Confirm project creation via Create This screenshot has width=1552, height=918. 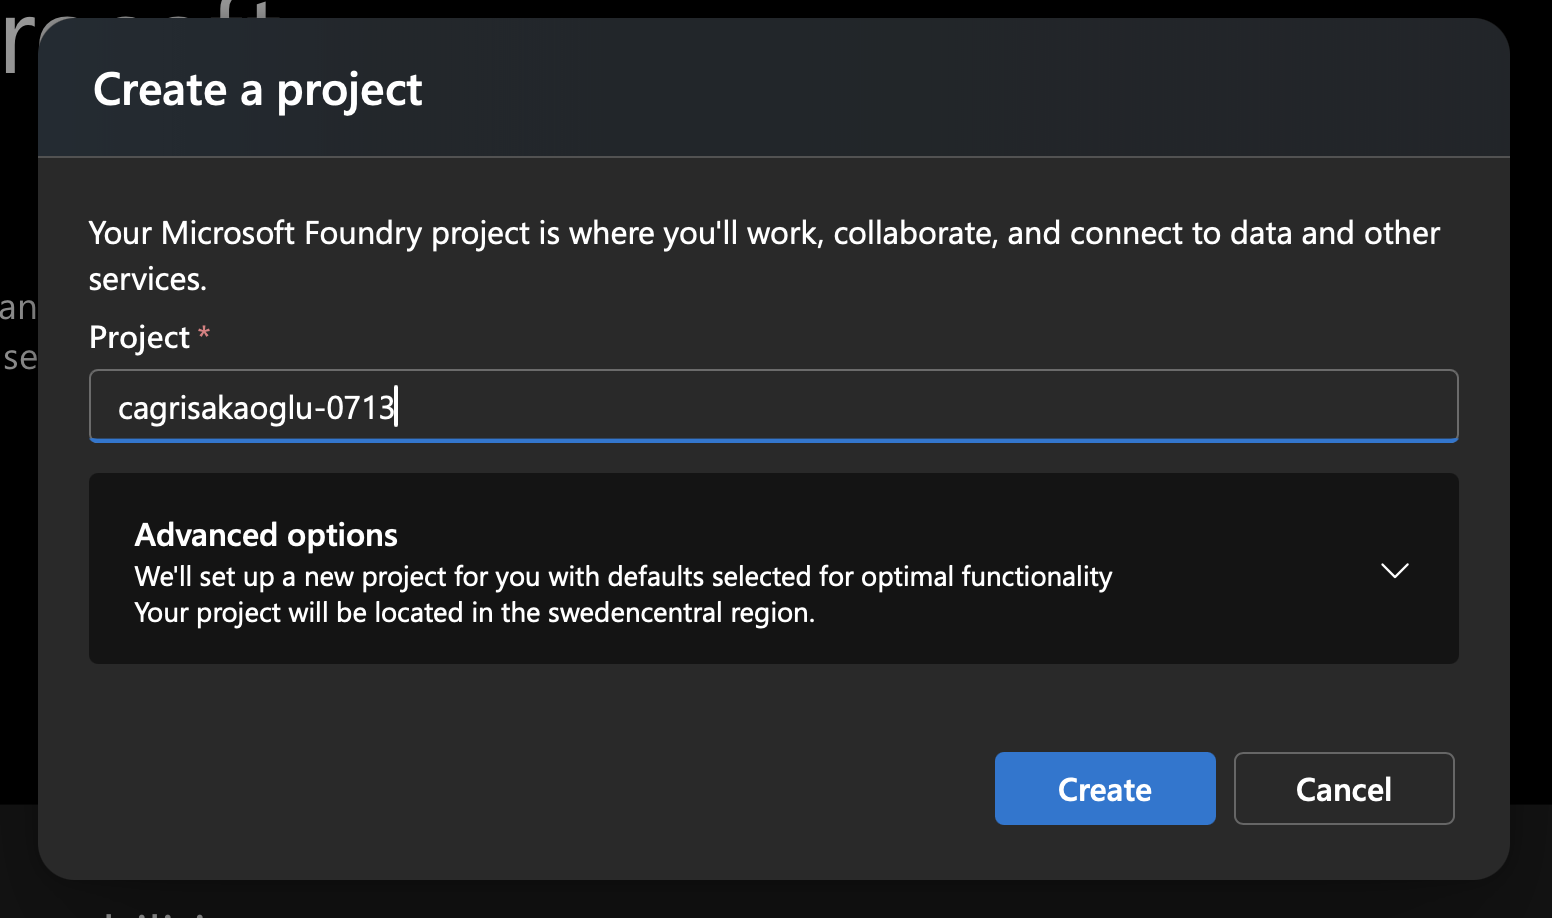tap(1104, 789)
